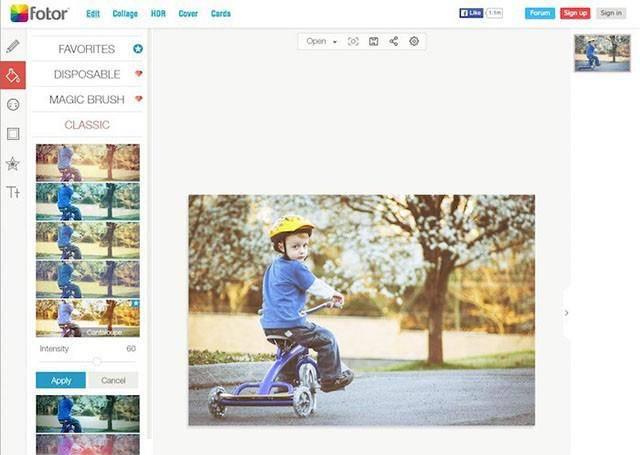
Task: Open the settings gear in top toolbar
Action: pyautogui.click(x=414, y=41)
